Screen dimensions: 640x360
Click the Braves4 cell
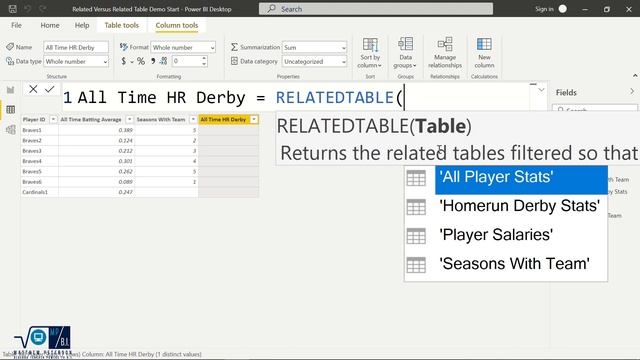coord(40,161)
